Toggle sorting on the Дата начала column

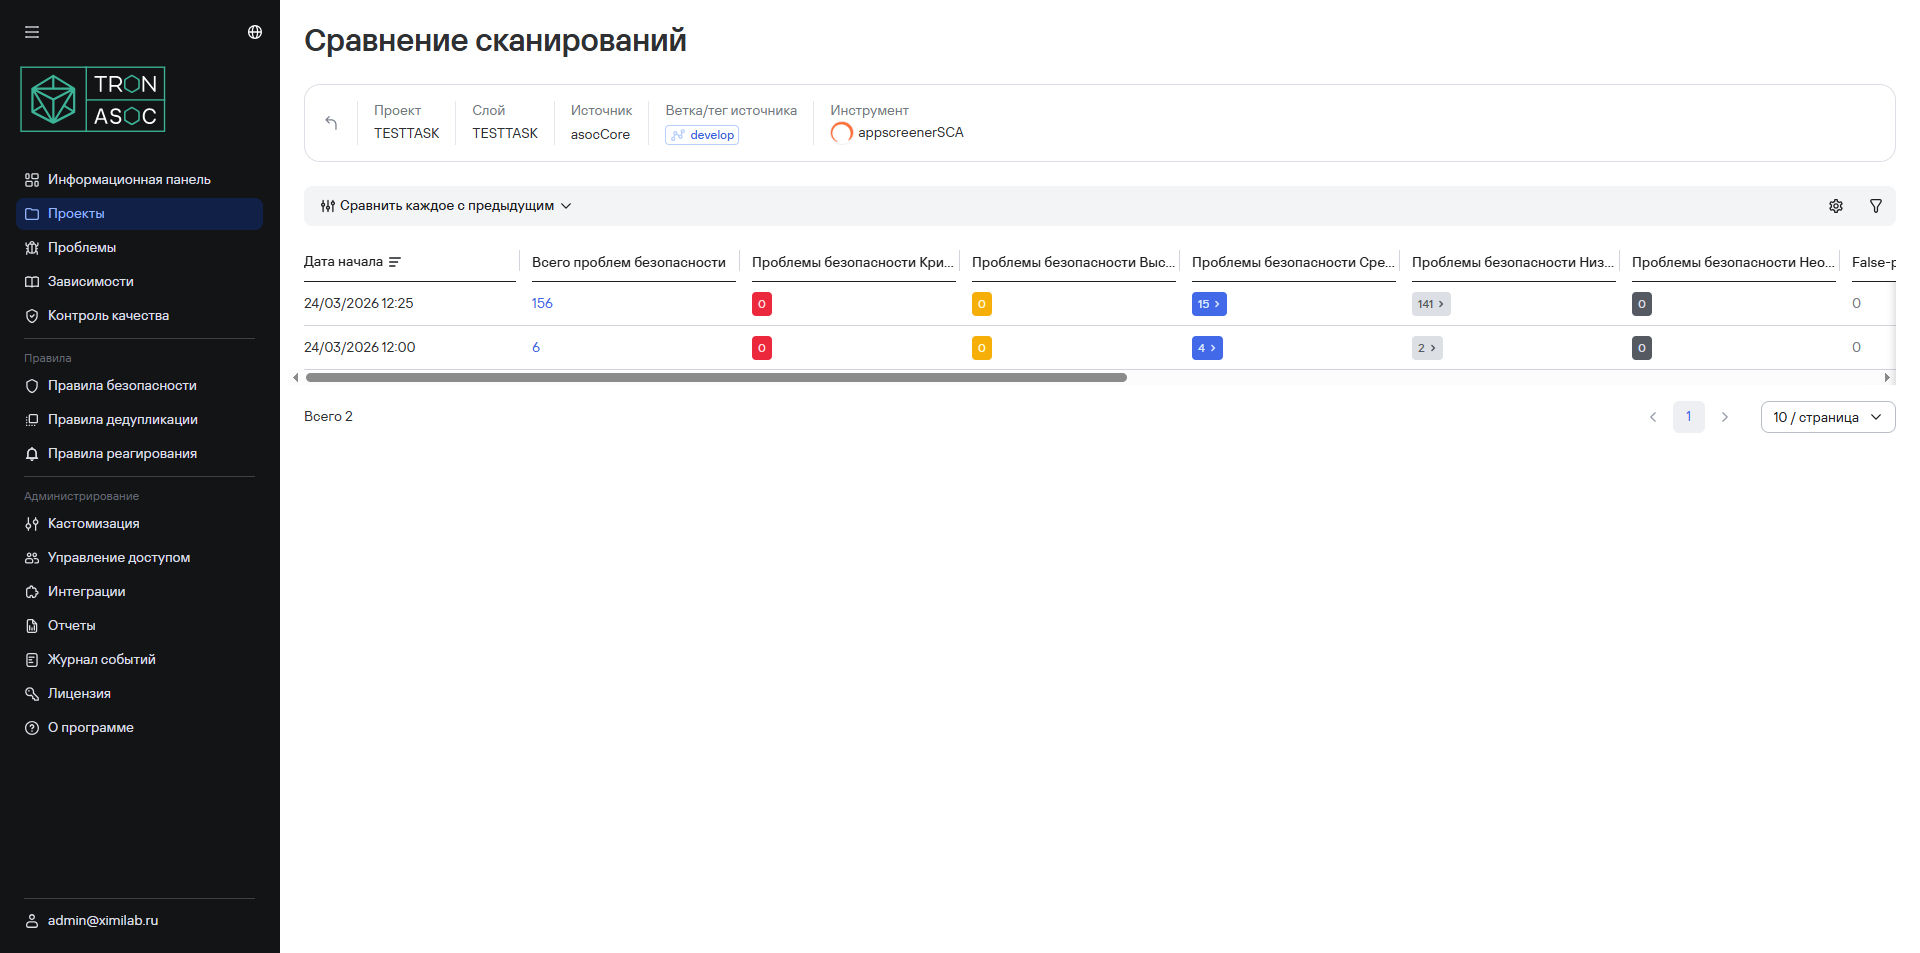tap(396, 261)
